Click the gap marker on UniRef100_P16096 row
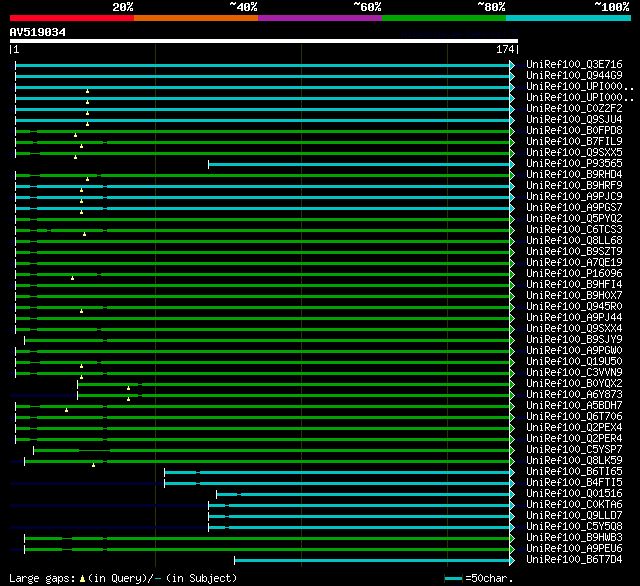Viewport: 640px width, 586px height. coord(72,278)
